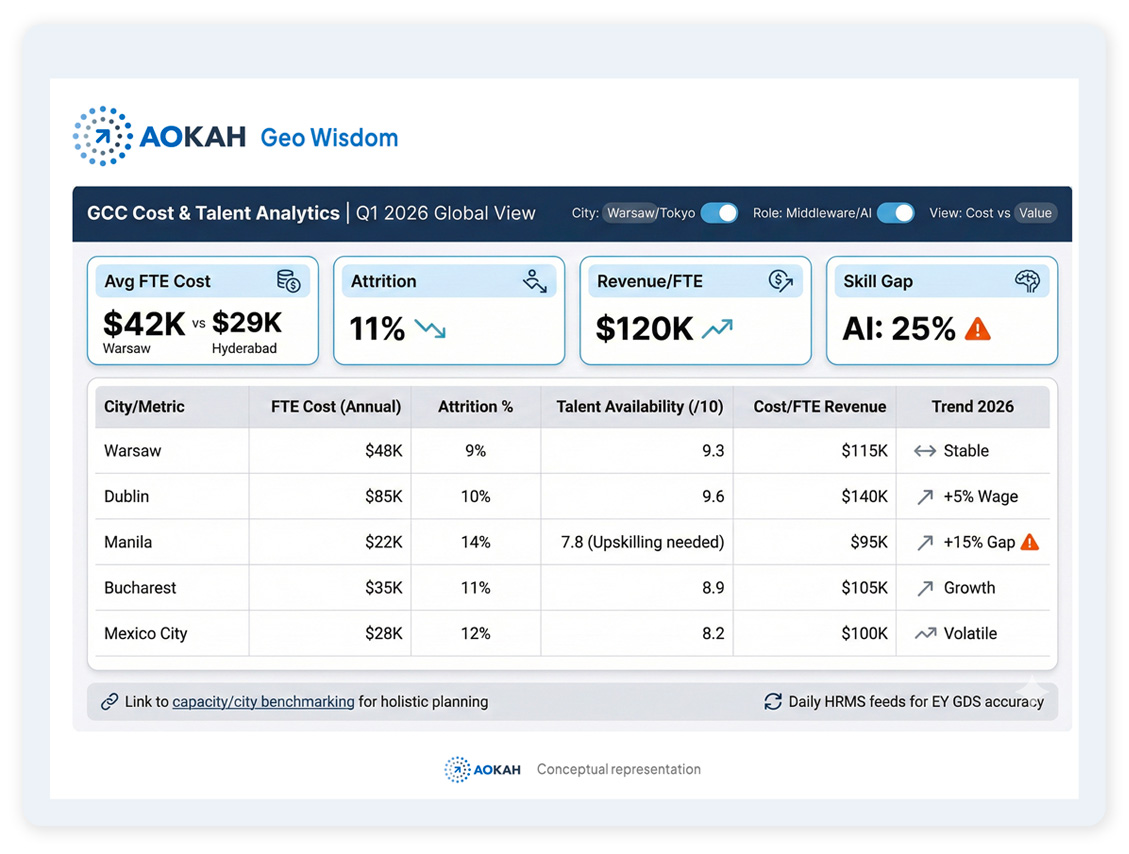Open the capacity/city benchmarking link
Viewport: 1129px width, 854px height.
tap(264, 701)
